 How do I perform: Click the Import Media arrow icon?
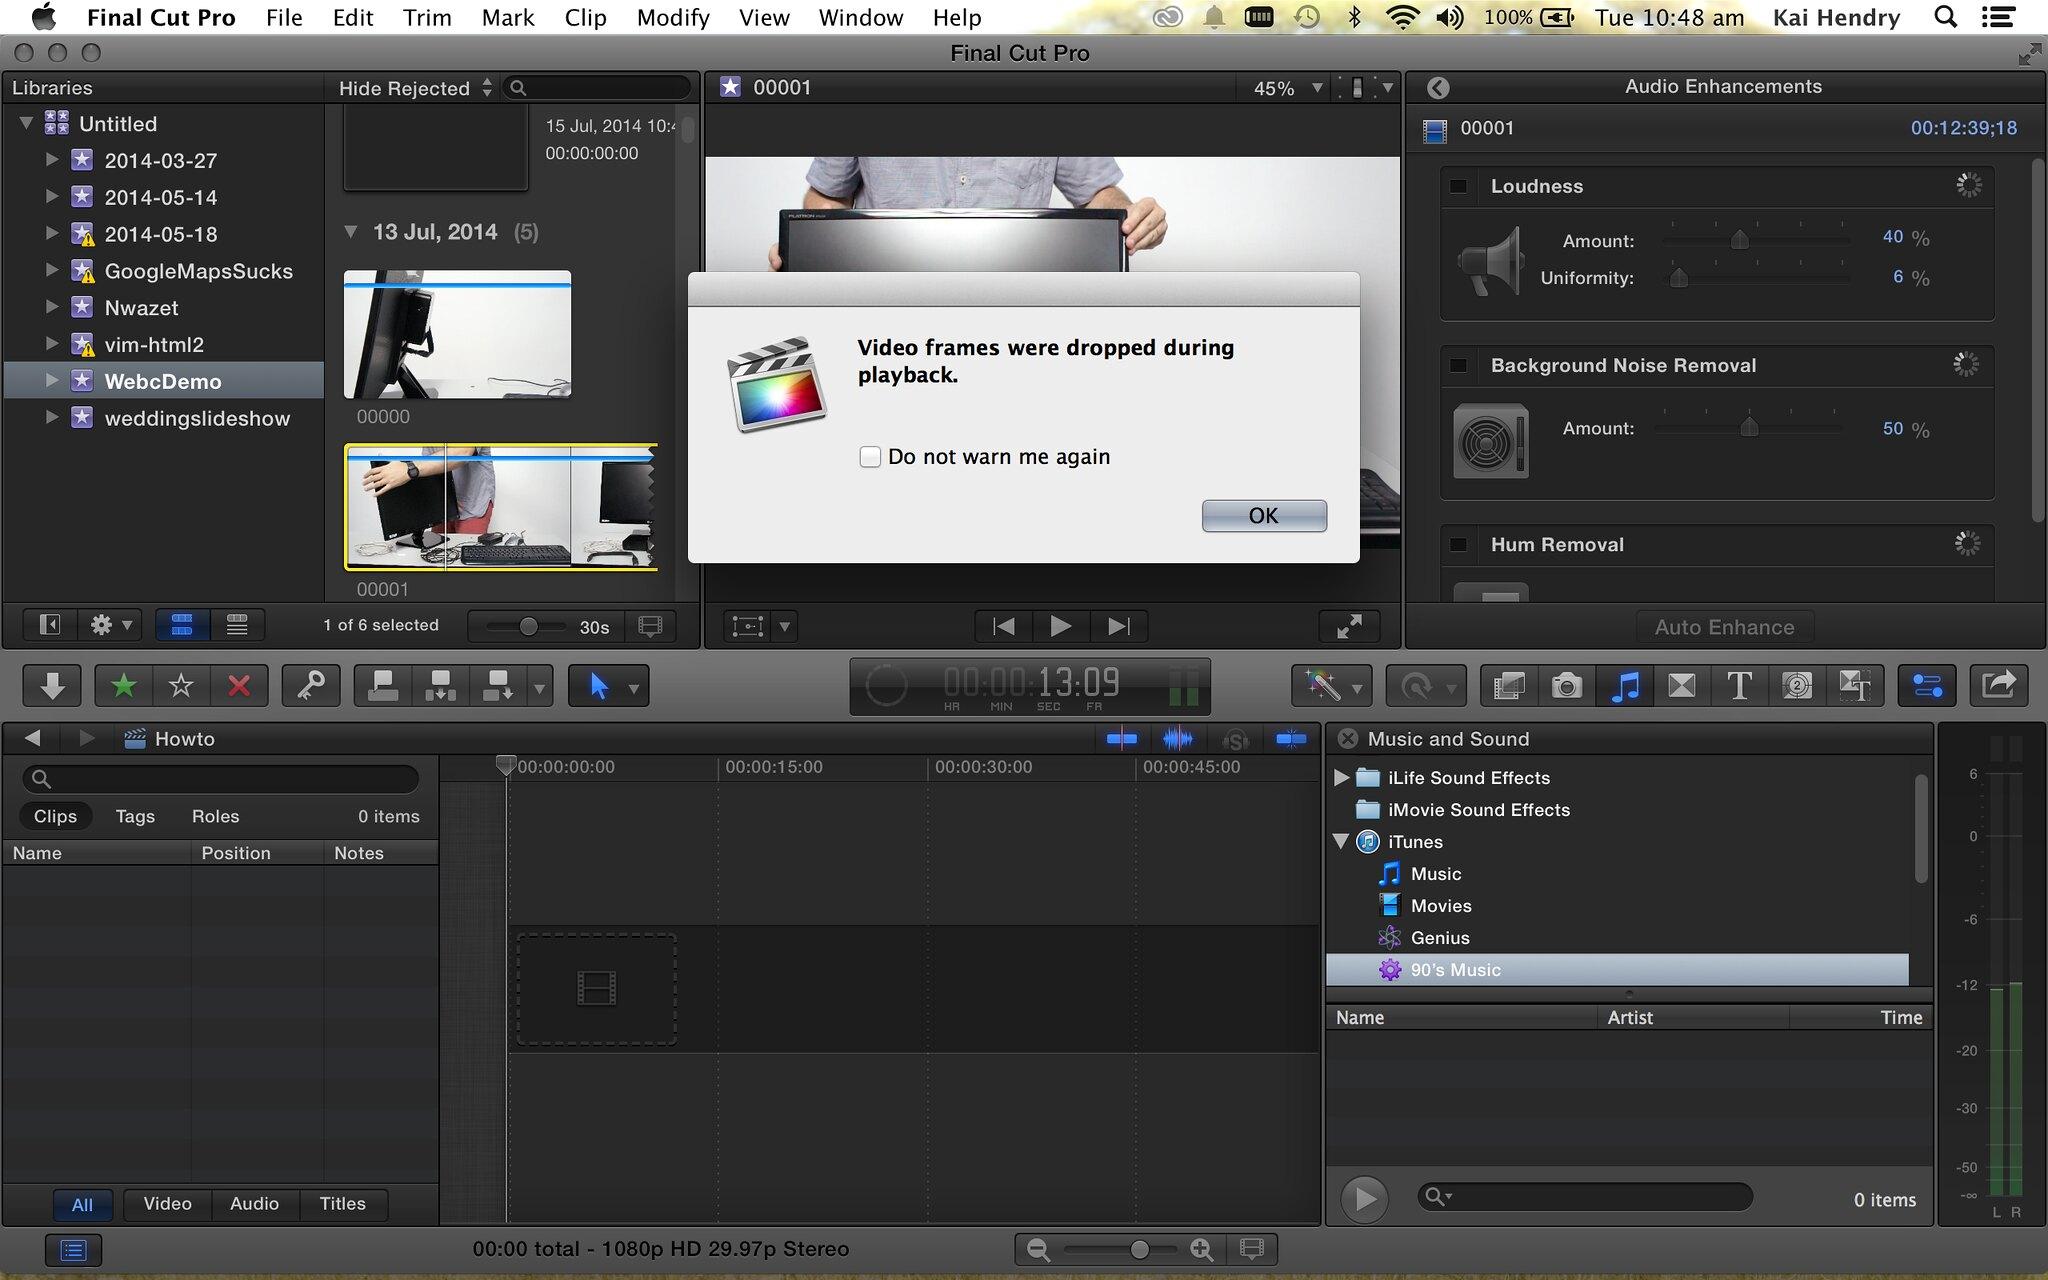(x=52, y=686)
